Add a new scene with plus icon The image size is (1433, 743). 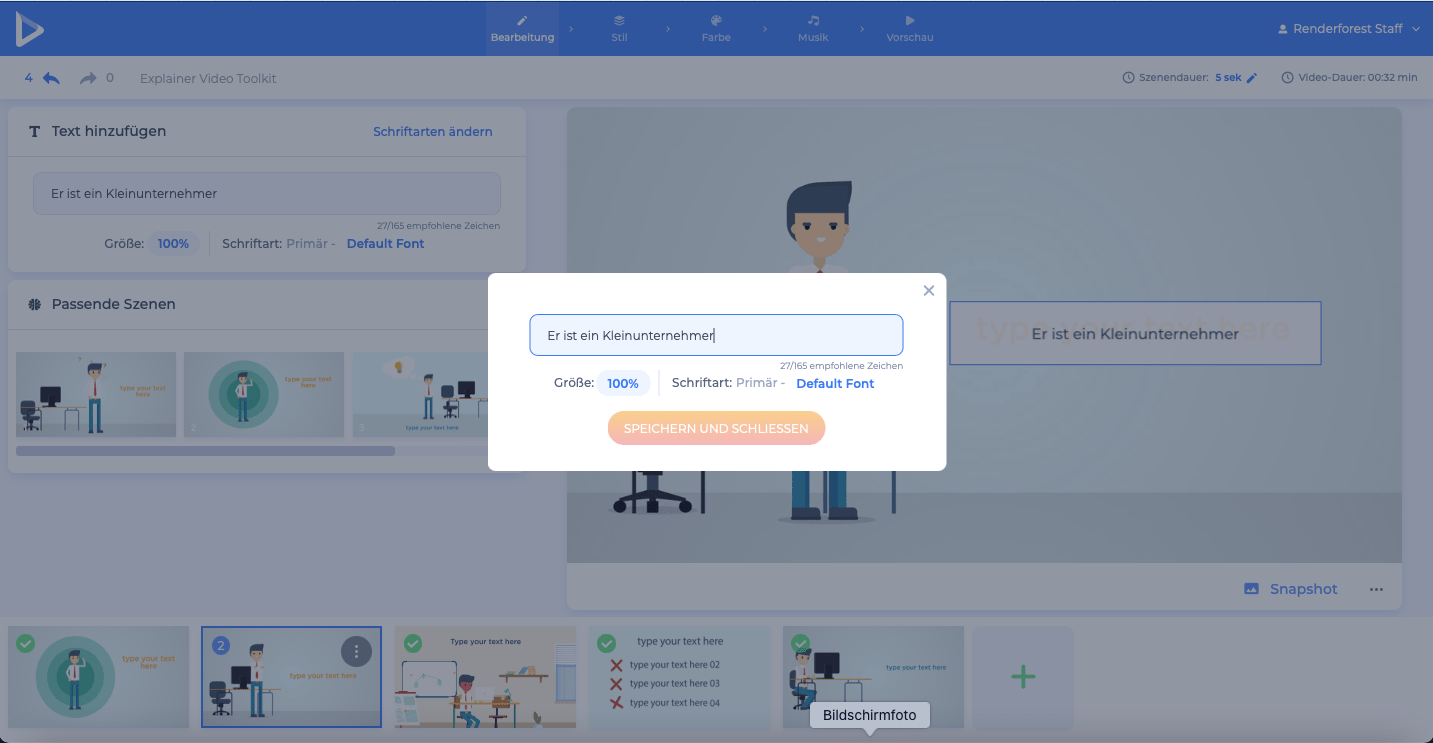pos(1022,677)
